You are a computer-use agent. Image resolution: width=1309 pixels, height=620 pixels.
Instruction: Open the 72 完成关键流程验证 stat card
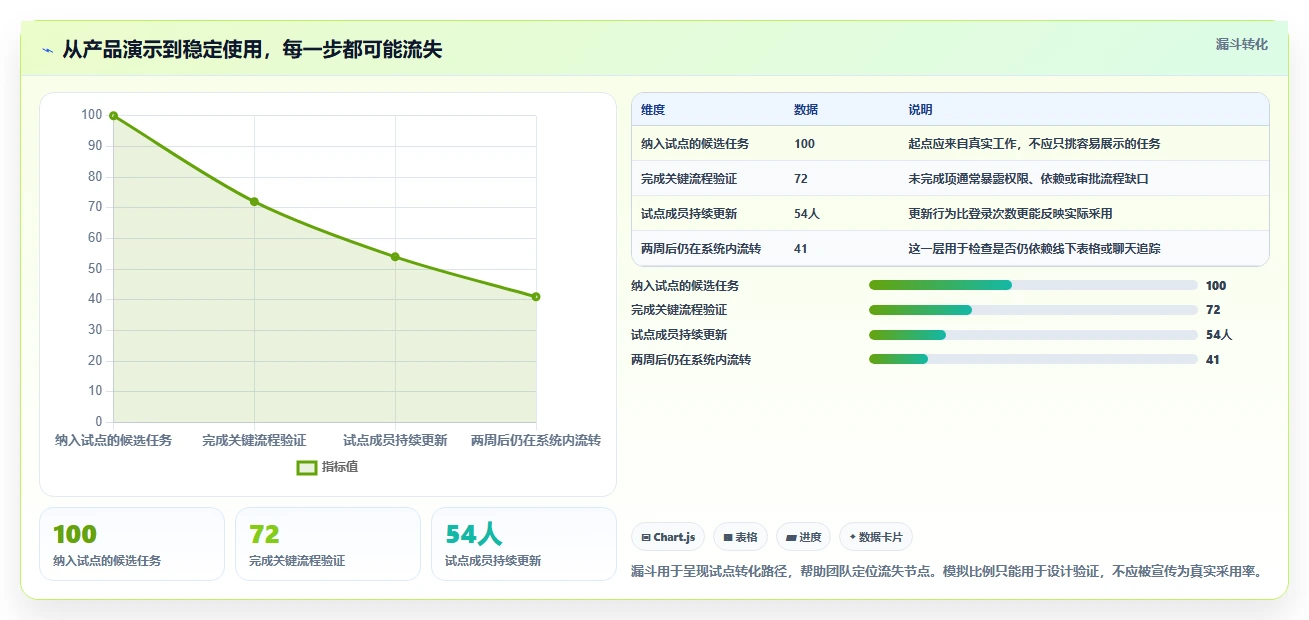tap(328, 544)
